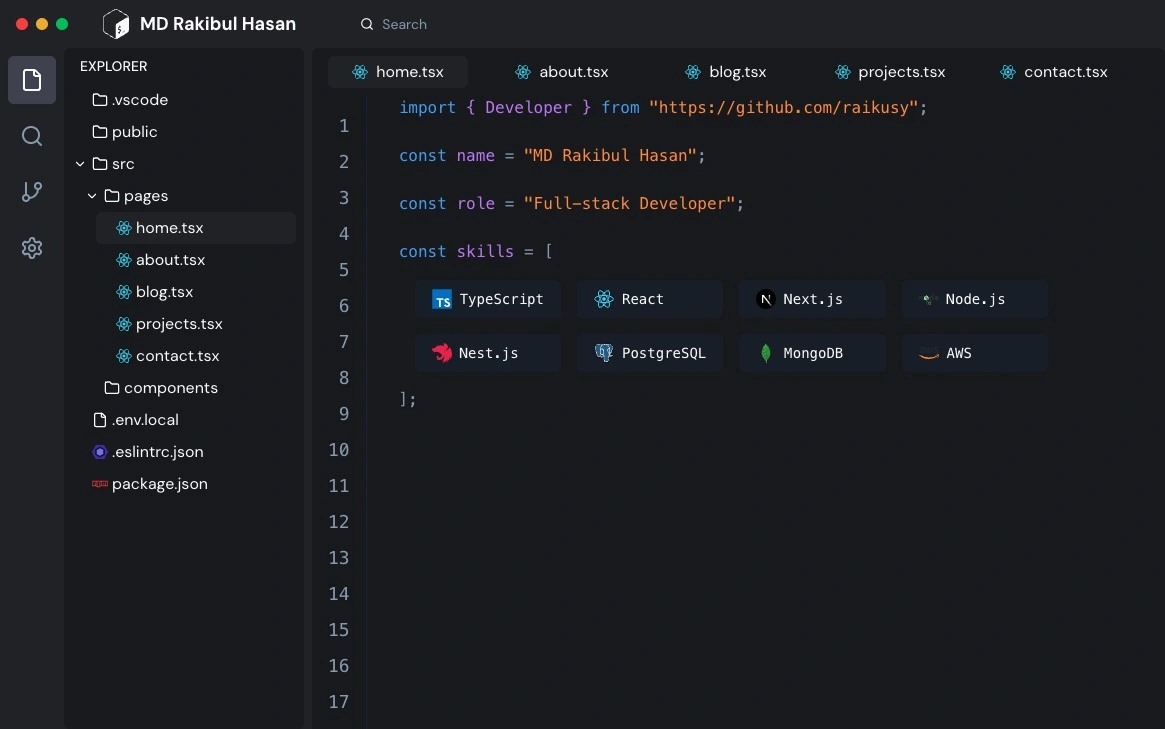Collapse the src folder chevron

coord(80,164)
